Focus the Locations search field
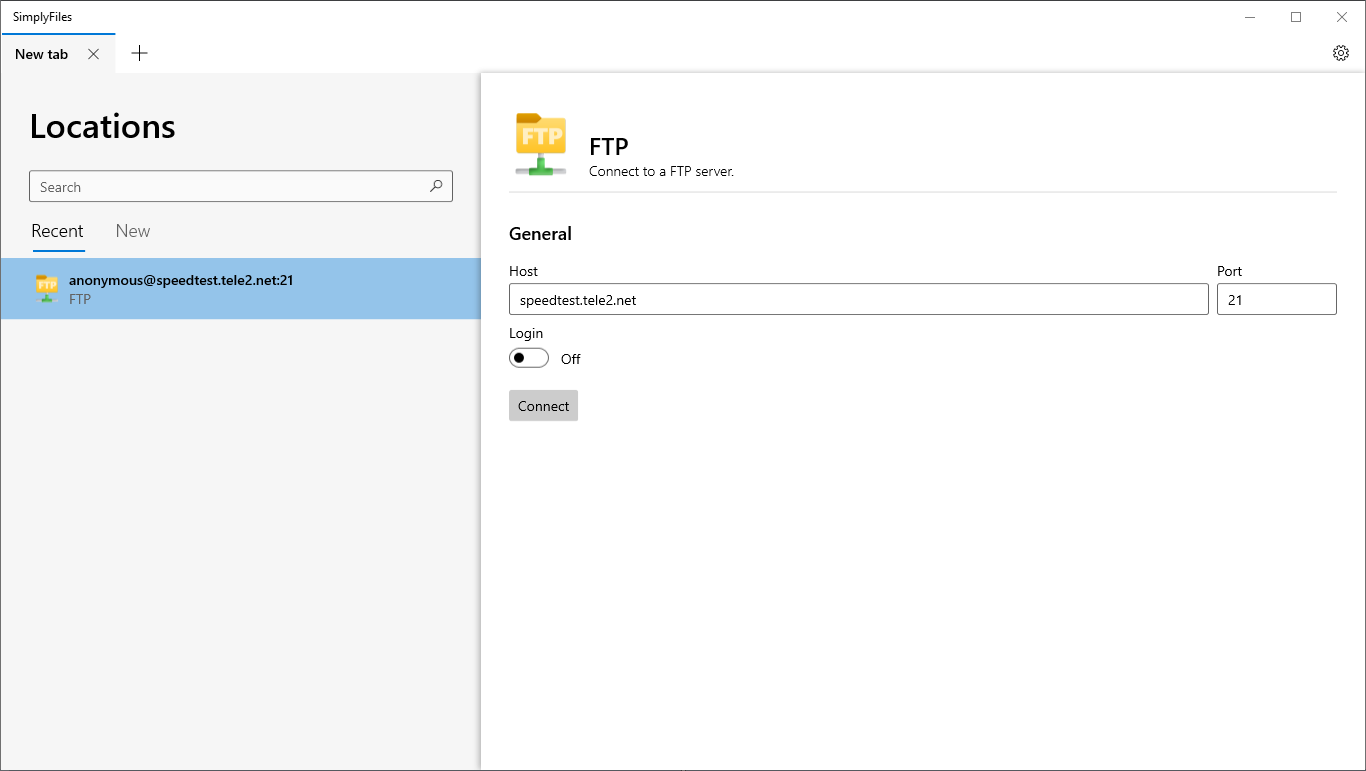The image size is (1366, 771). [x=230, y=187]
